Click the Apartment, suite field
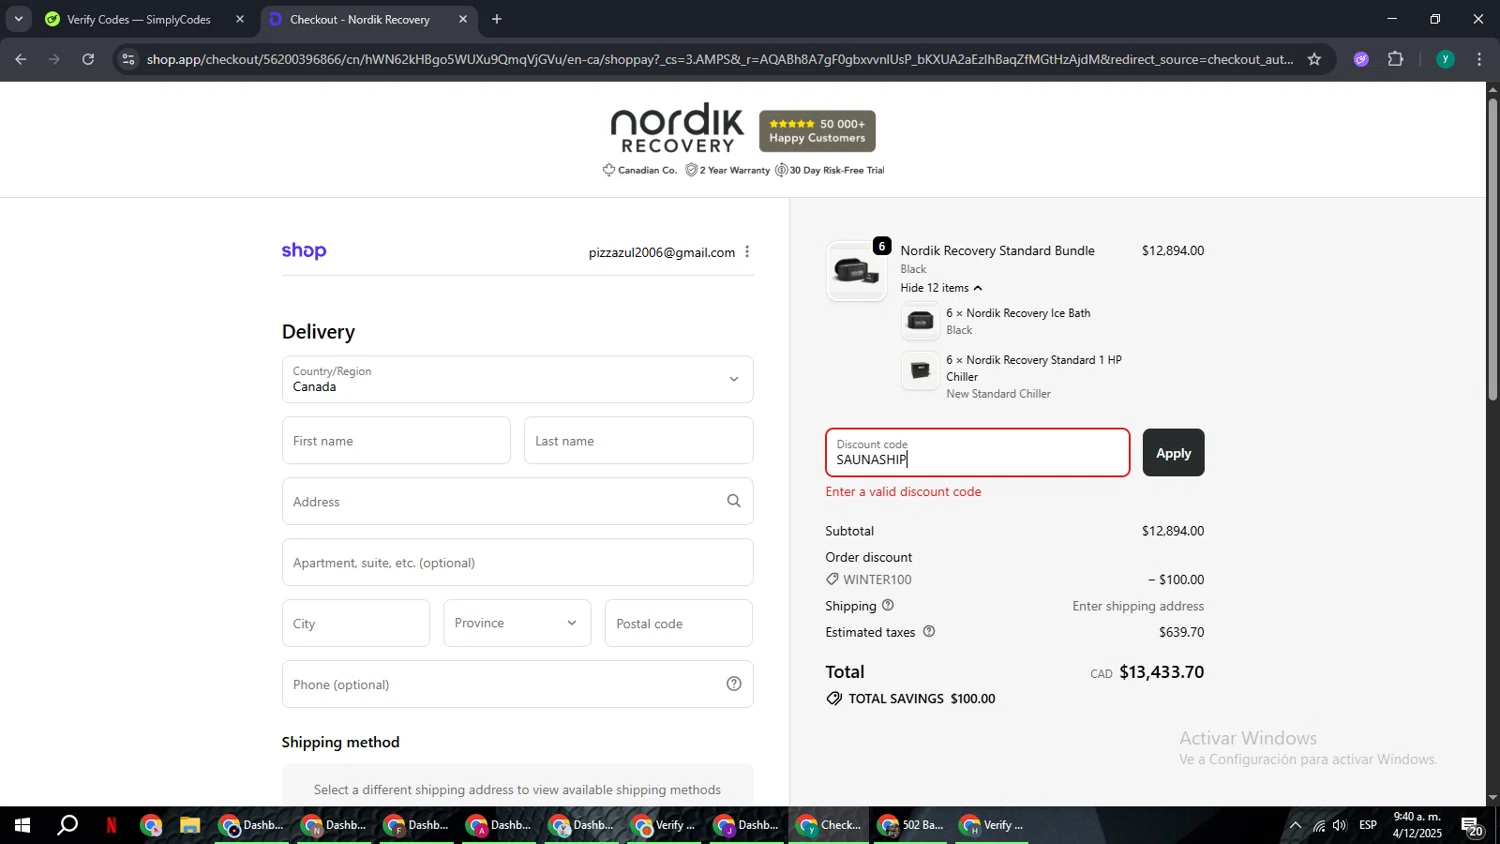Screen dimensions: 1500x844 [x=517, y=563]
